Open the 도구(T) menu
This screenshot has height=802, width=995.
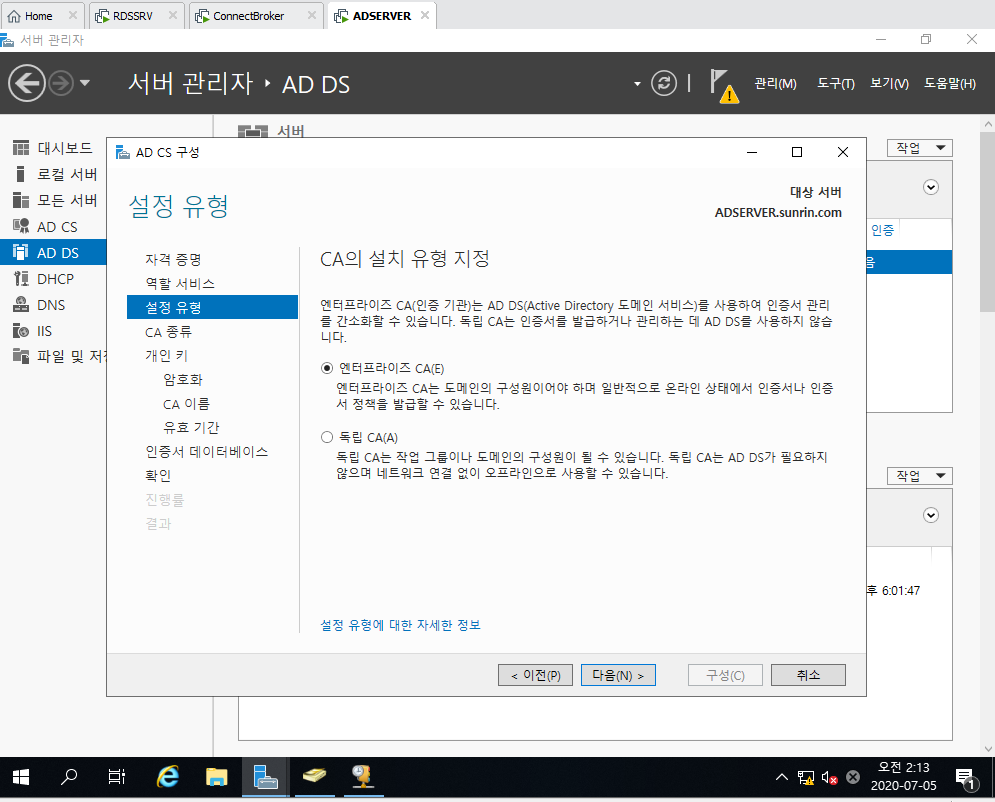click(x=836, y=84)
